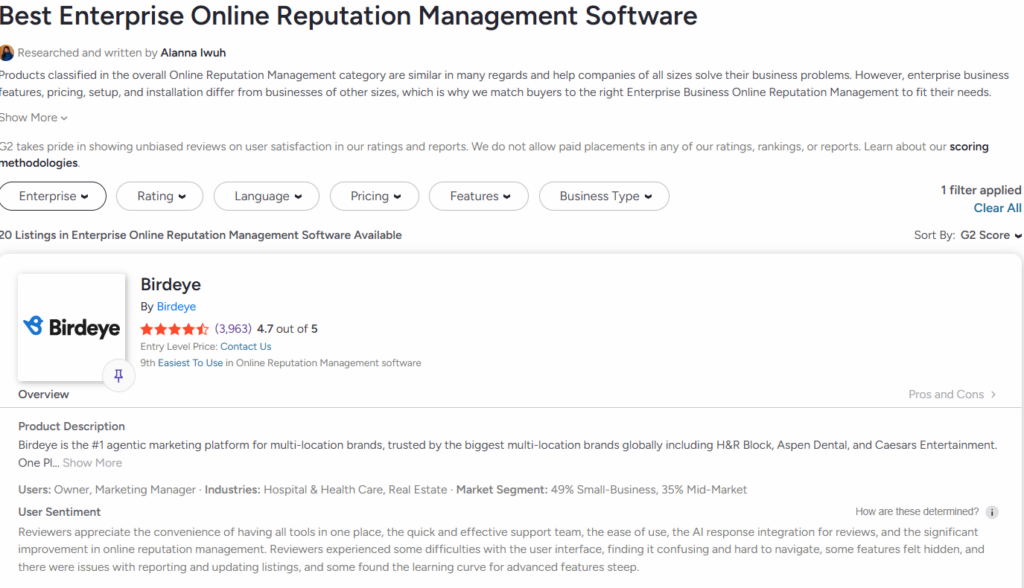Click the listings count text '20 Listings in Enterprise'

pos(200,235)
